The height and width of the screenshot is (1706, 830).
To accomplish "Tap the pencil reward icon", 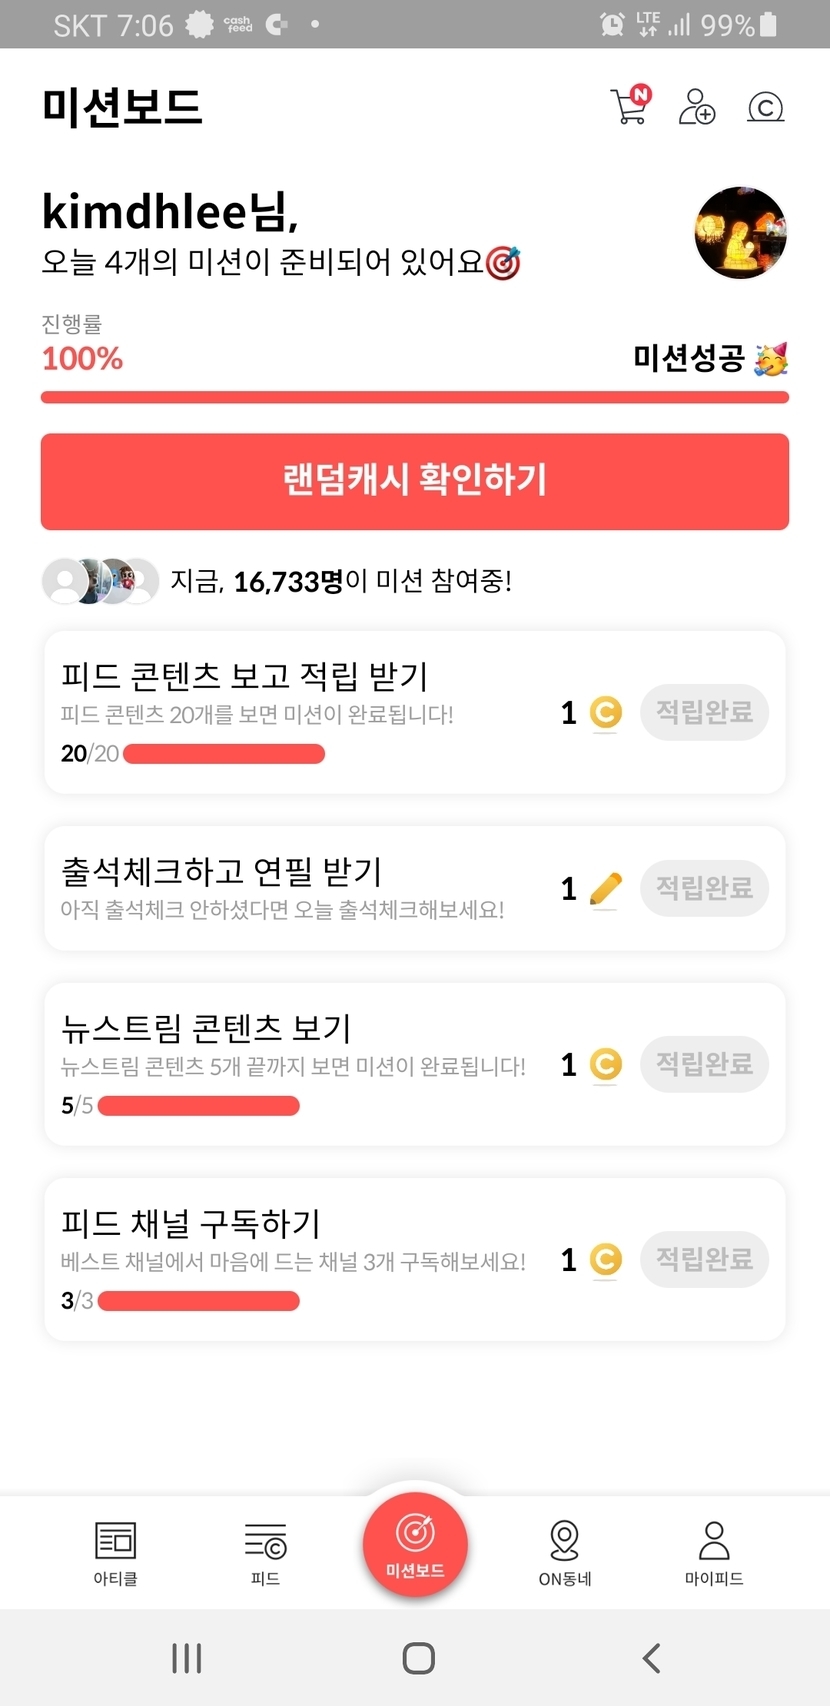I will coord(605,888).
